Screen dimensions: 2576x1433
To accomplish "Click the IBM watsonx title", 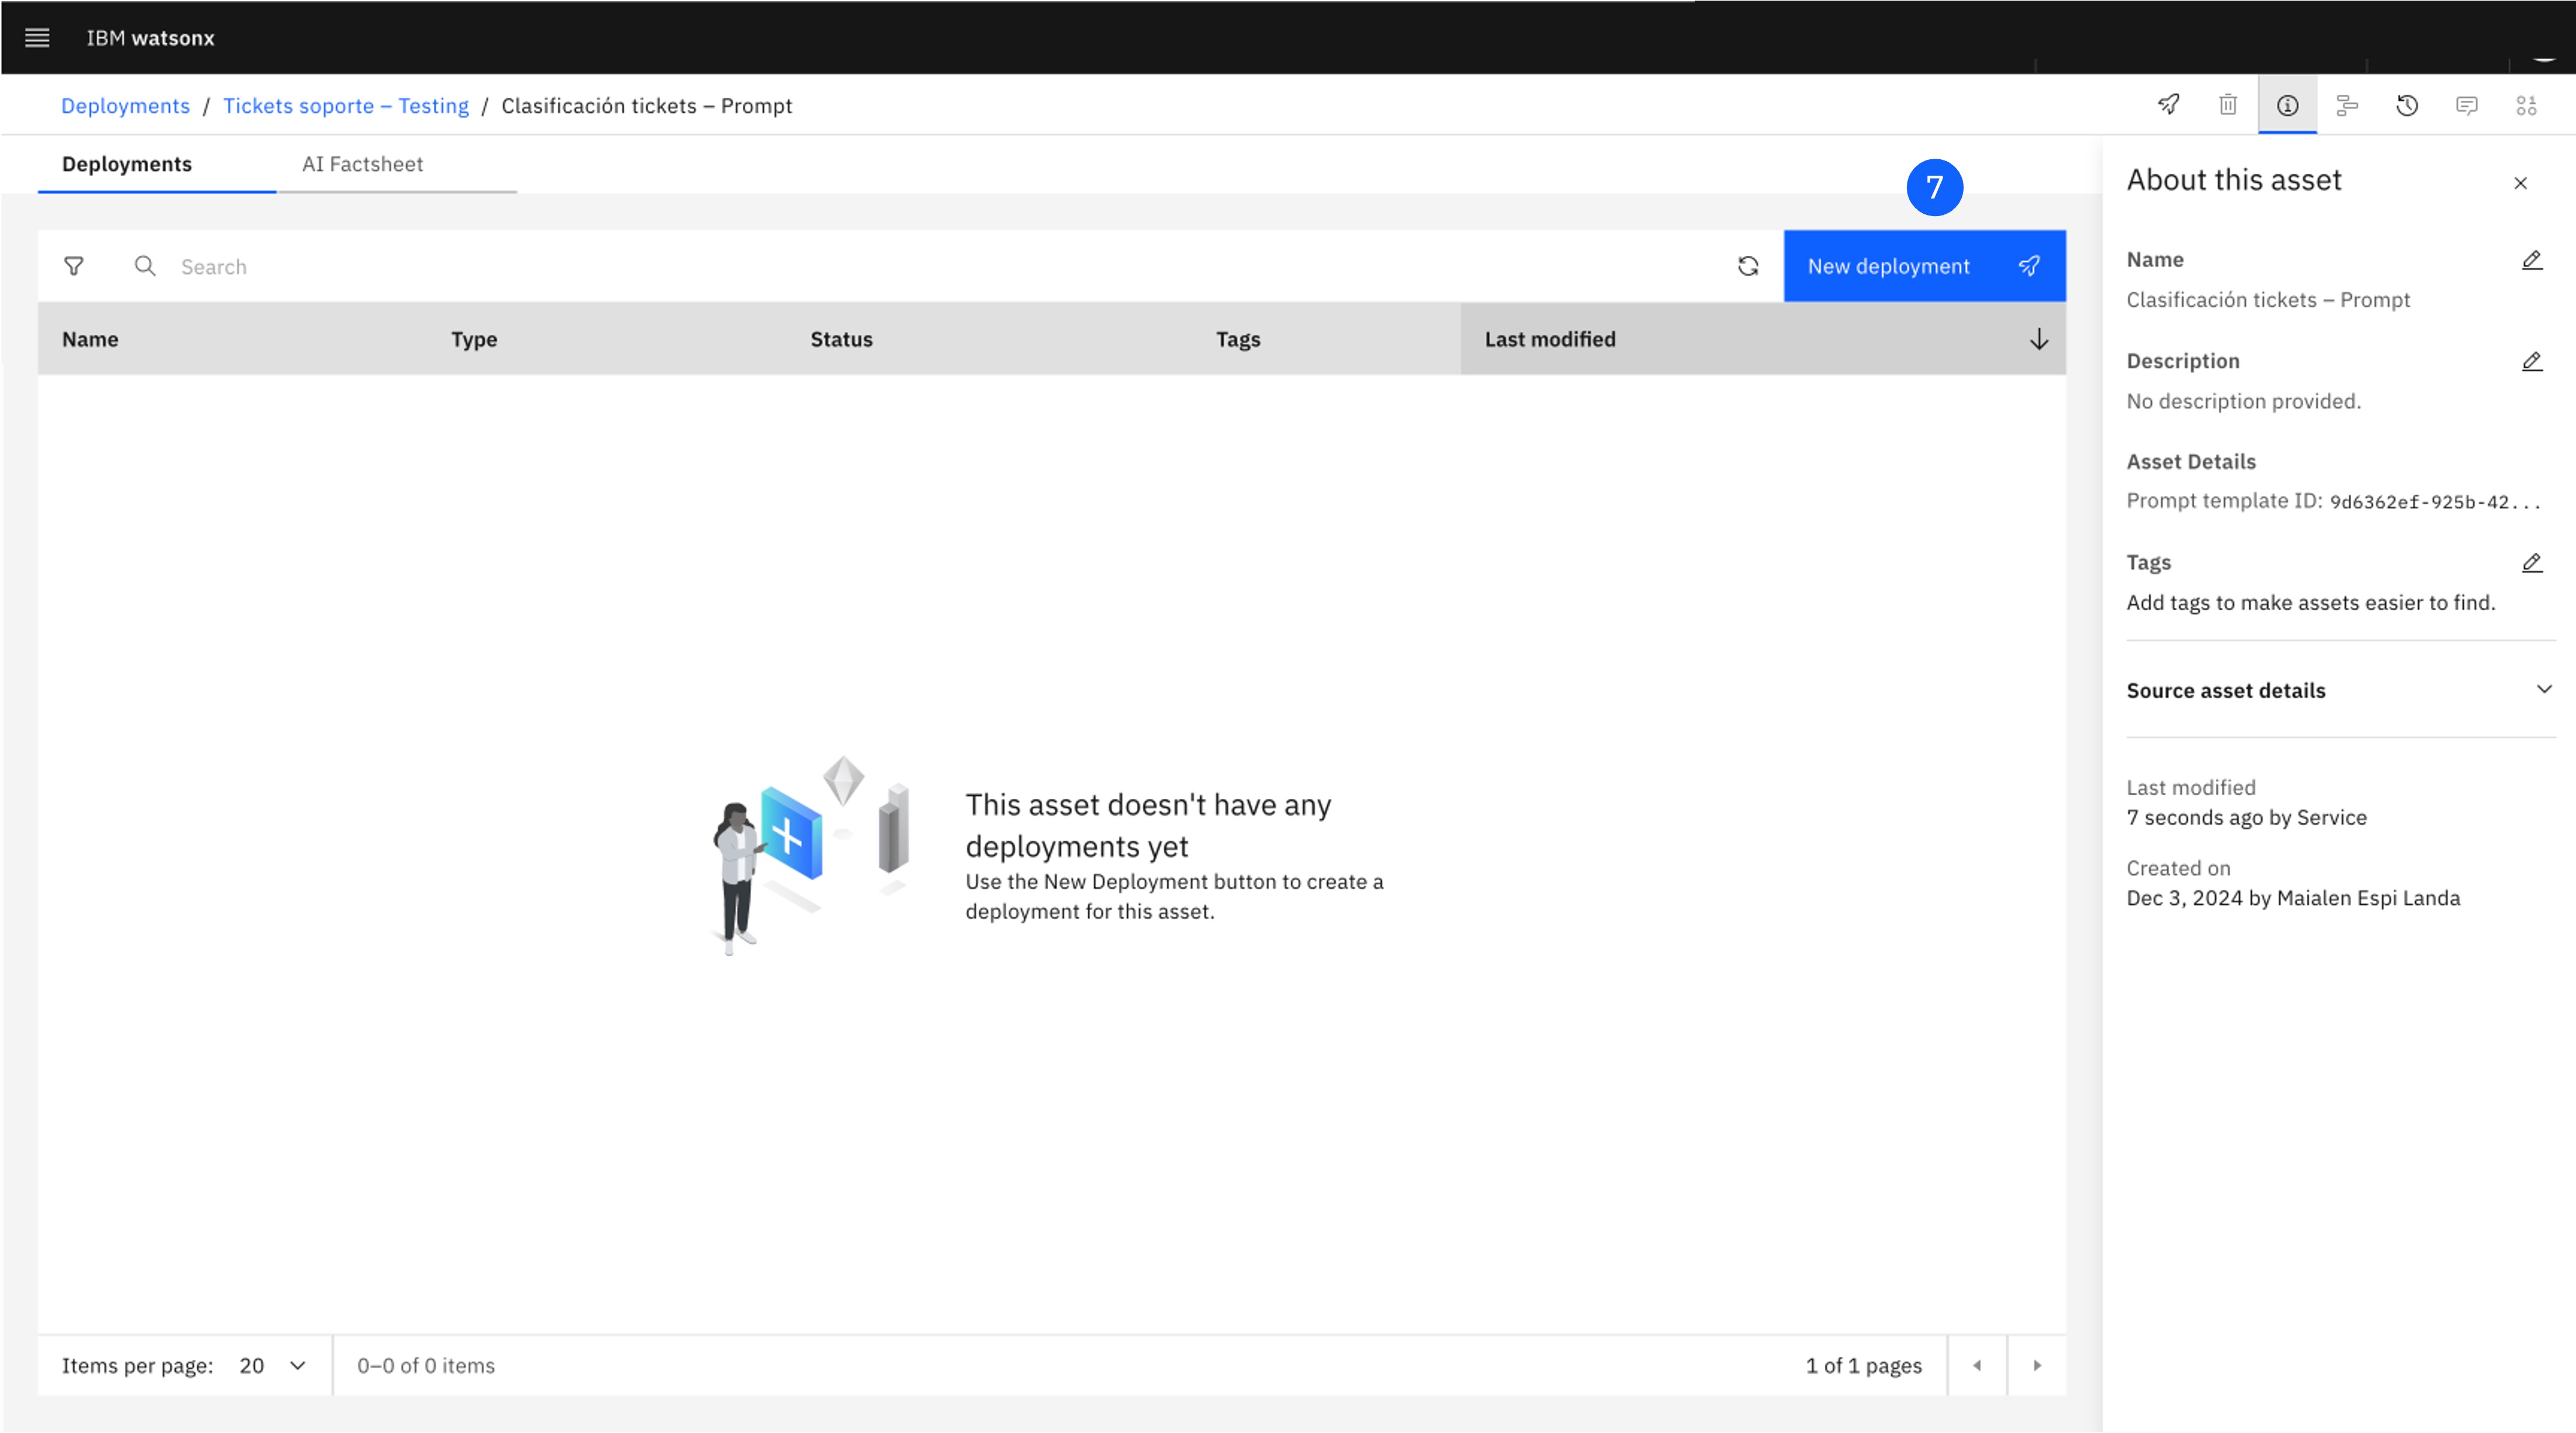I will (x=150, y=38).
